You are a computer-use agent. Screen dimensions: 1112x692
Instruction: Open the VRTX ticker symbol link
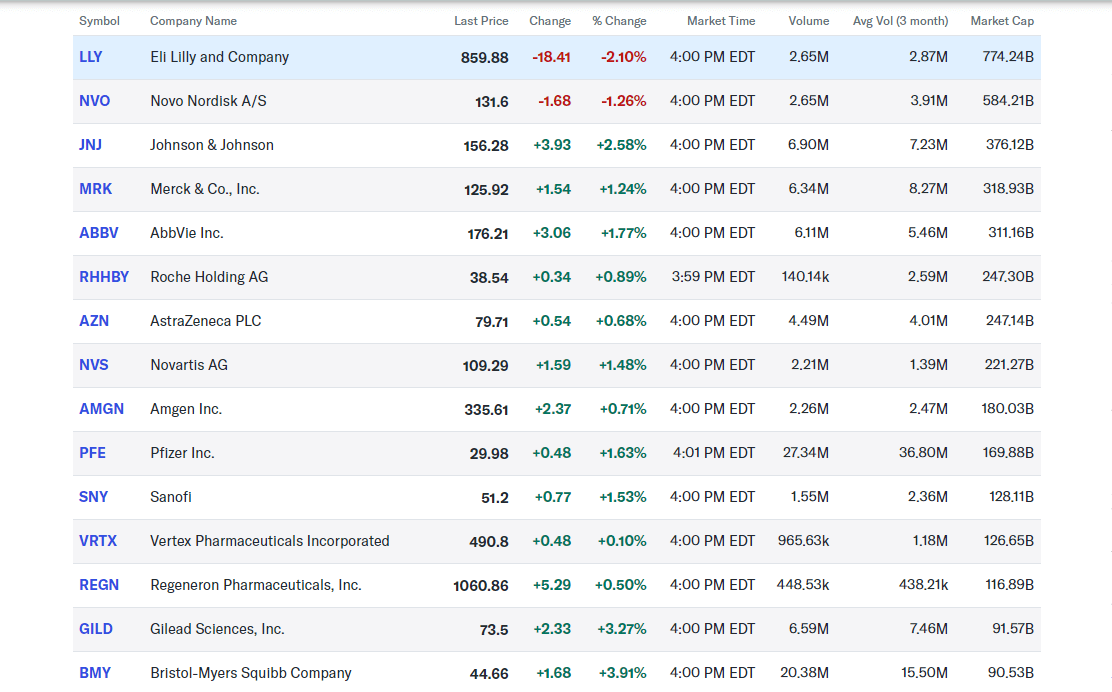pyautogui.click(x=98, y=540)
